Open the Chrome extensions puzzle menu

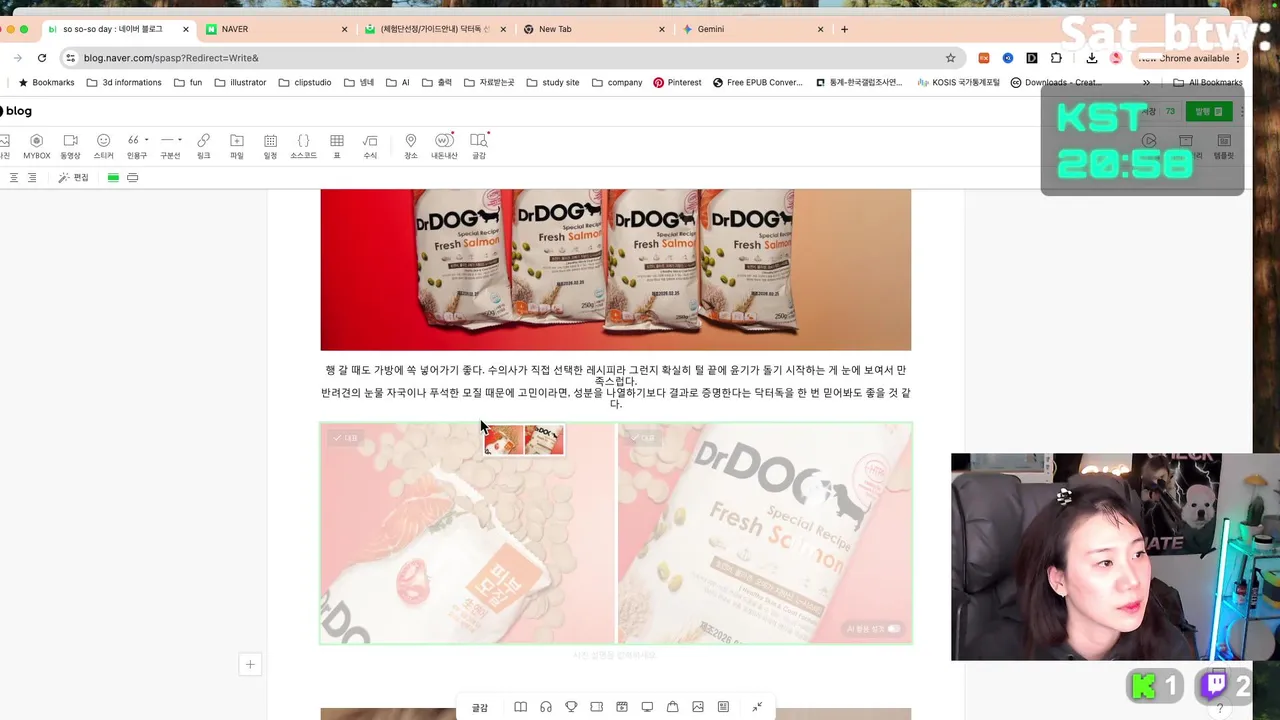(x=1056, y=58)
